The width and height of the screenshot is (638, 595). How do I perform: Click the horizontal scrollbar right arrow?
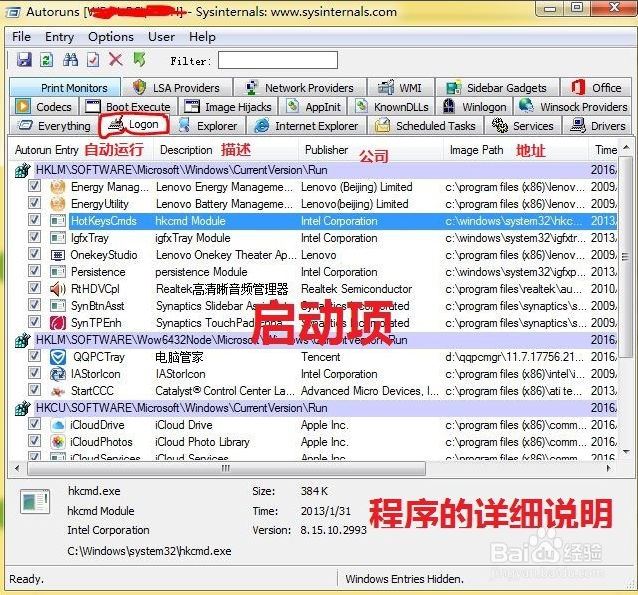(x=608, y=468)
